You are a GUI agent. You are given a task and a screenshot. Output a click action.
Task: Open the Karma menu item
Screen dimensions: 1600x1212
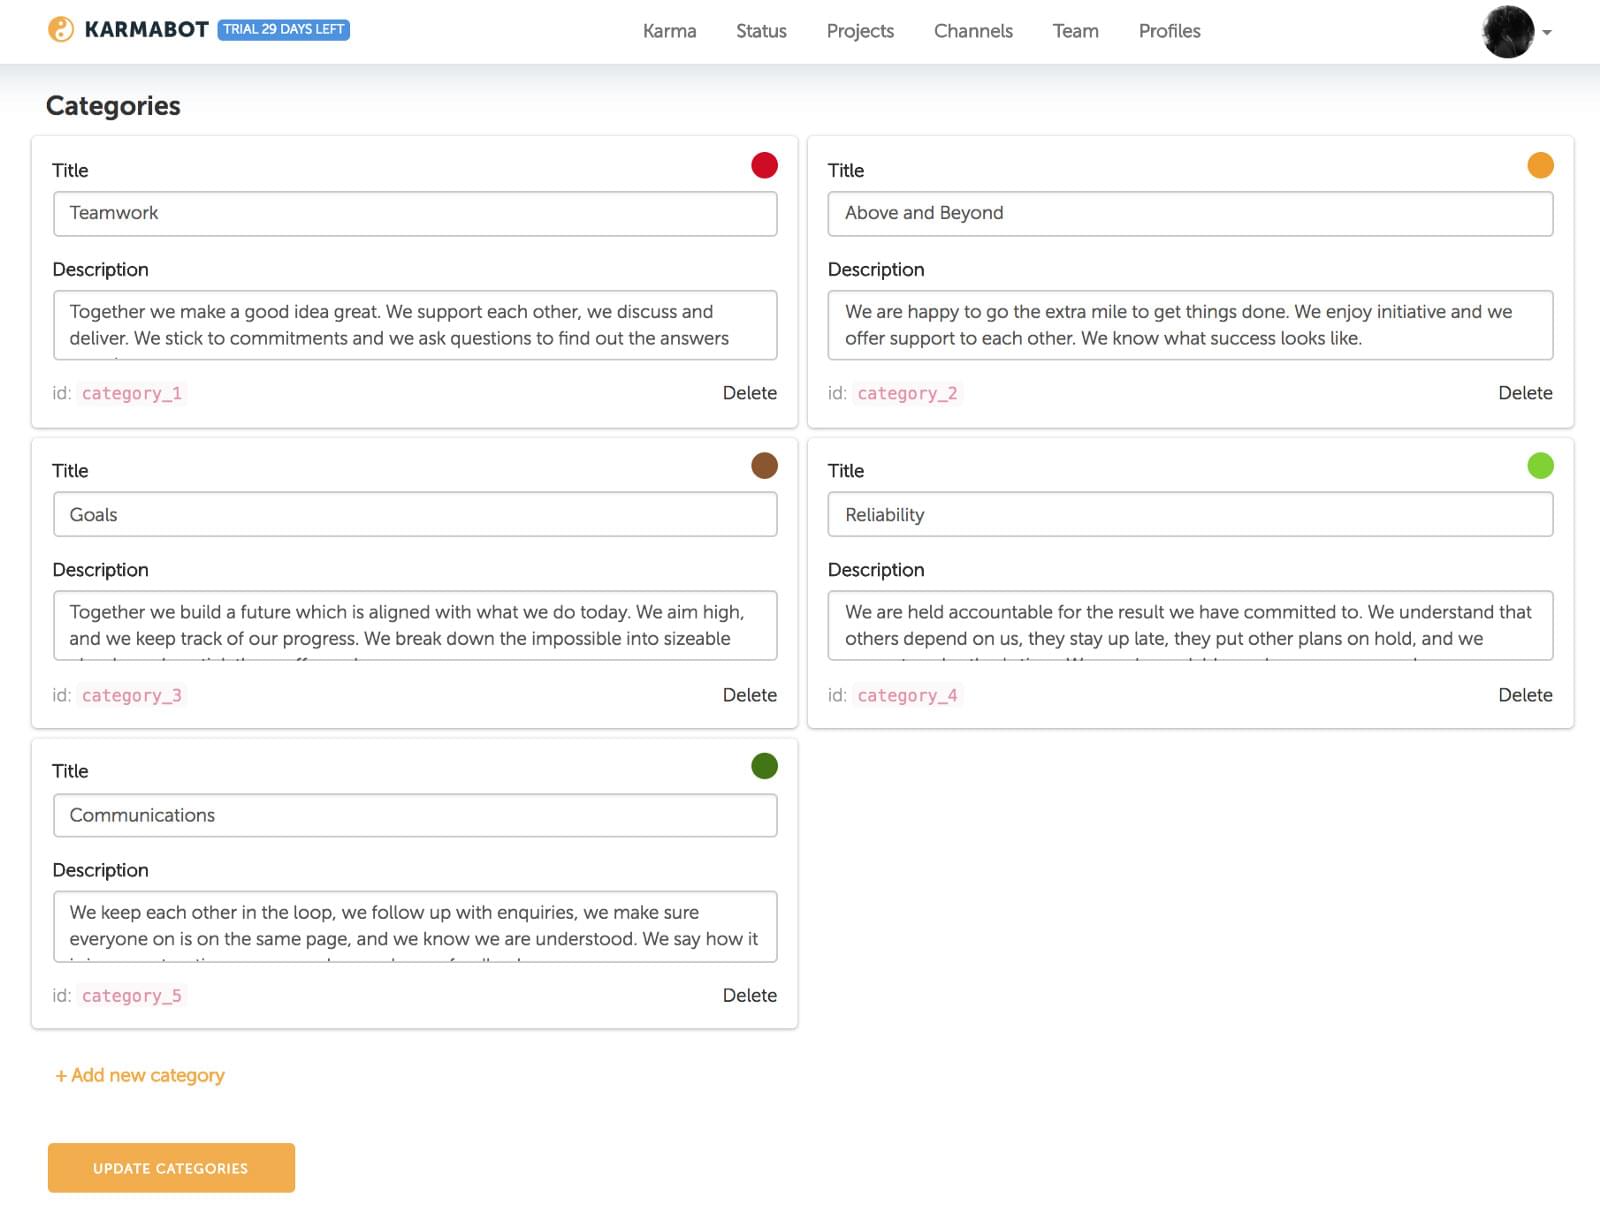(668, 31)
